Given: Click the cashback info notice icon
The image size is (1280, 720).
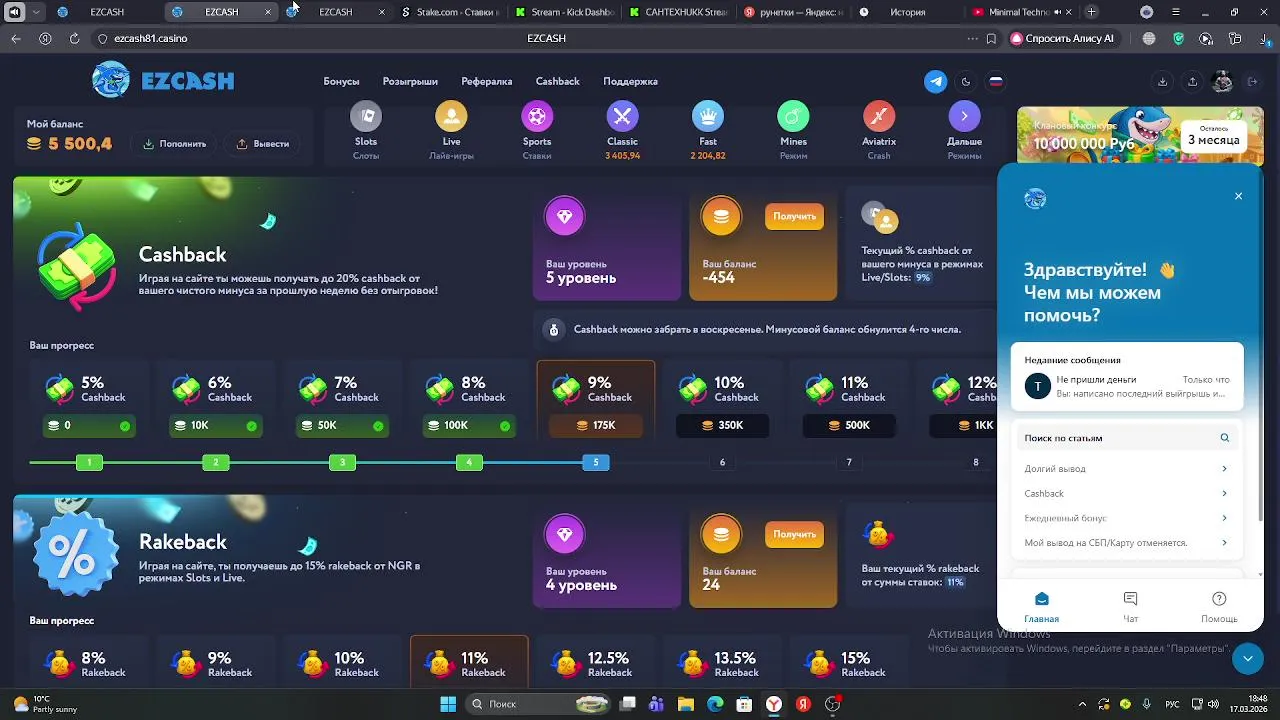Looking at the screenshot, I should coord(553,329).
